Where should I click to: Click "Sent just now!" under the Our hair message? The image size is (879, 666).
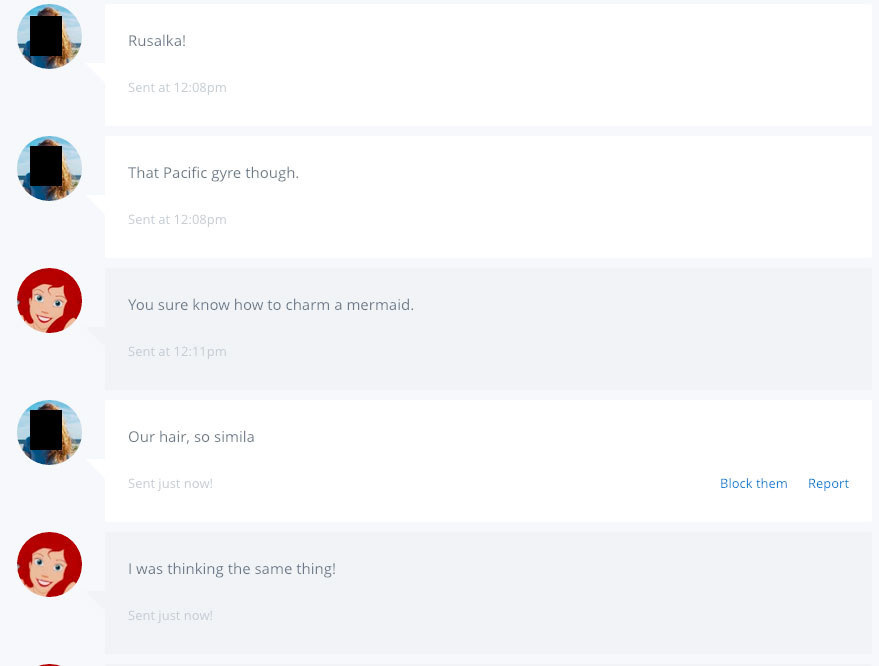(x=170, y=484)
